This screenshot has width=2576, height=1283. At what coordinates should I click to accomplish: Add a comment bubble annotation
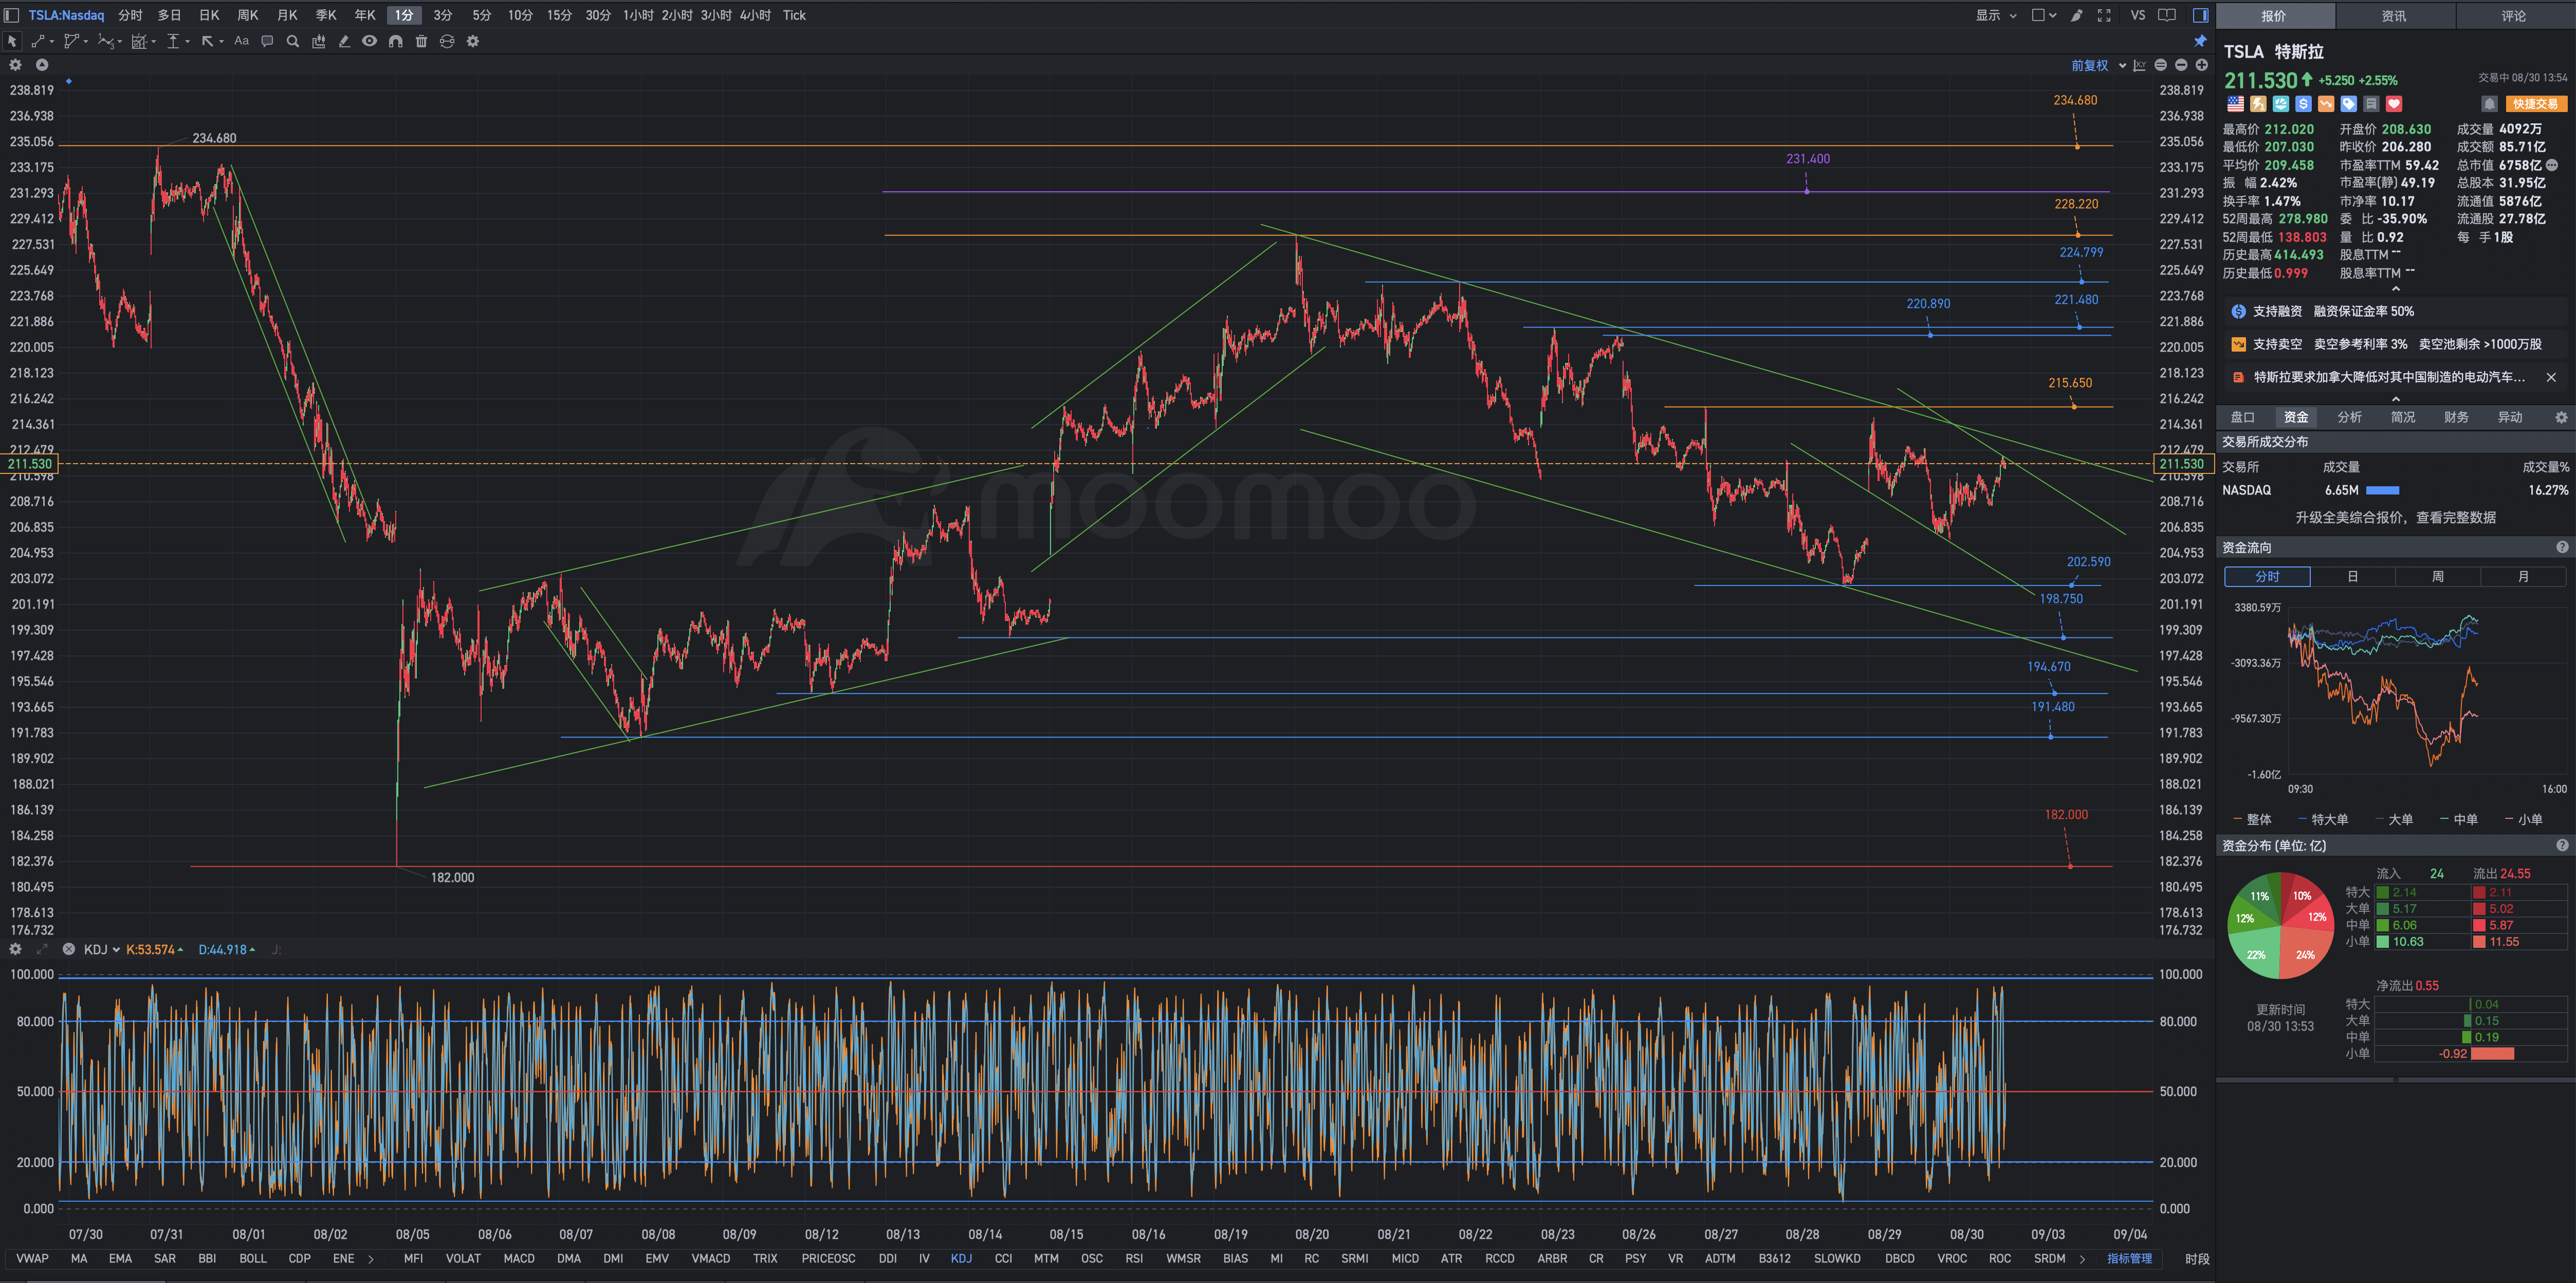pos(267,41)
